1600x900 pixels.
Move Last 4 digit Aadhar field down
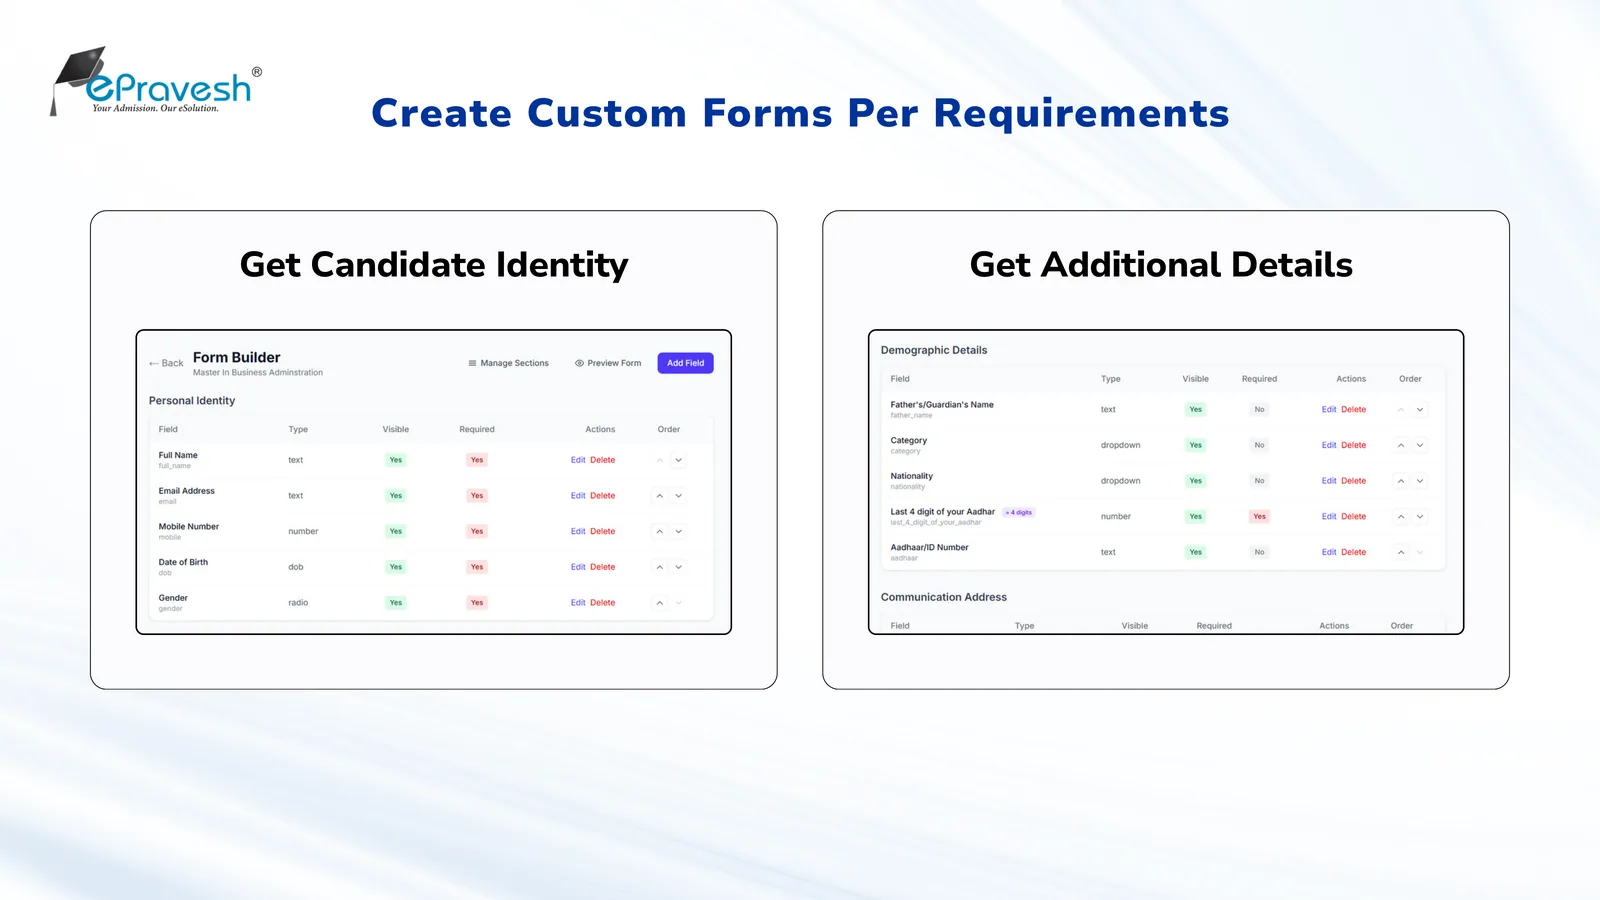[x=1420, y=516]
